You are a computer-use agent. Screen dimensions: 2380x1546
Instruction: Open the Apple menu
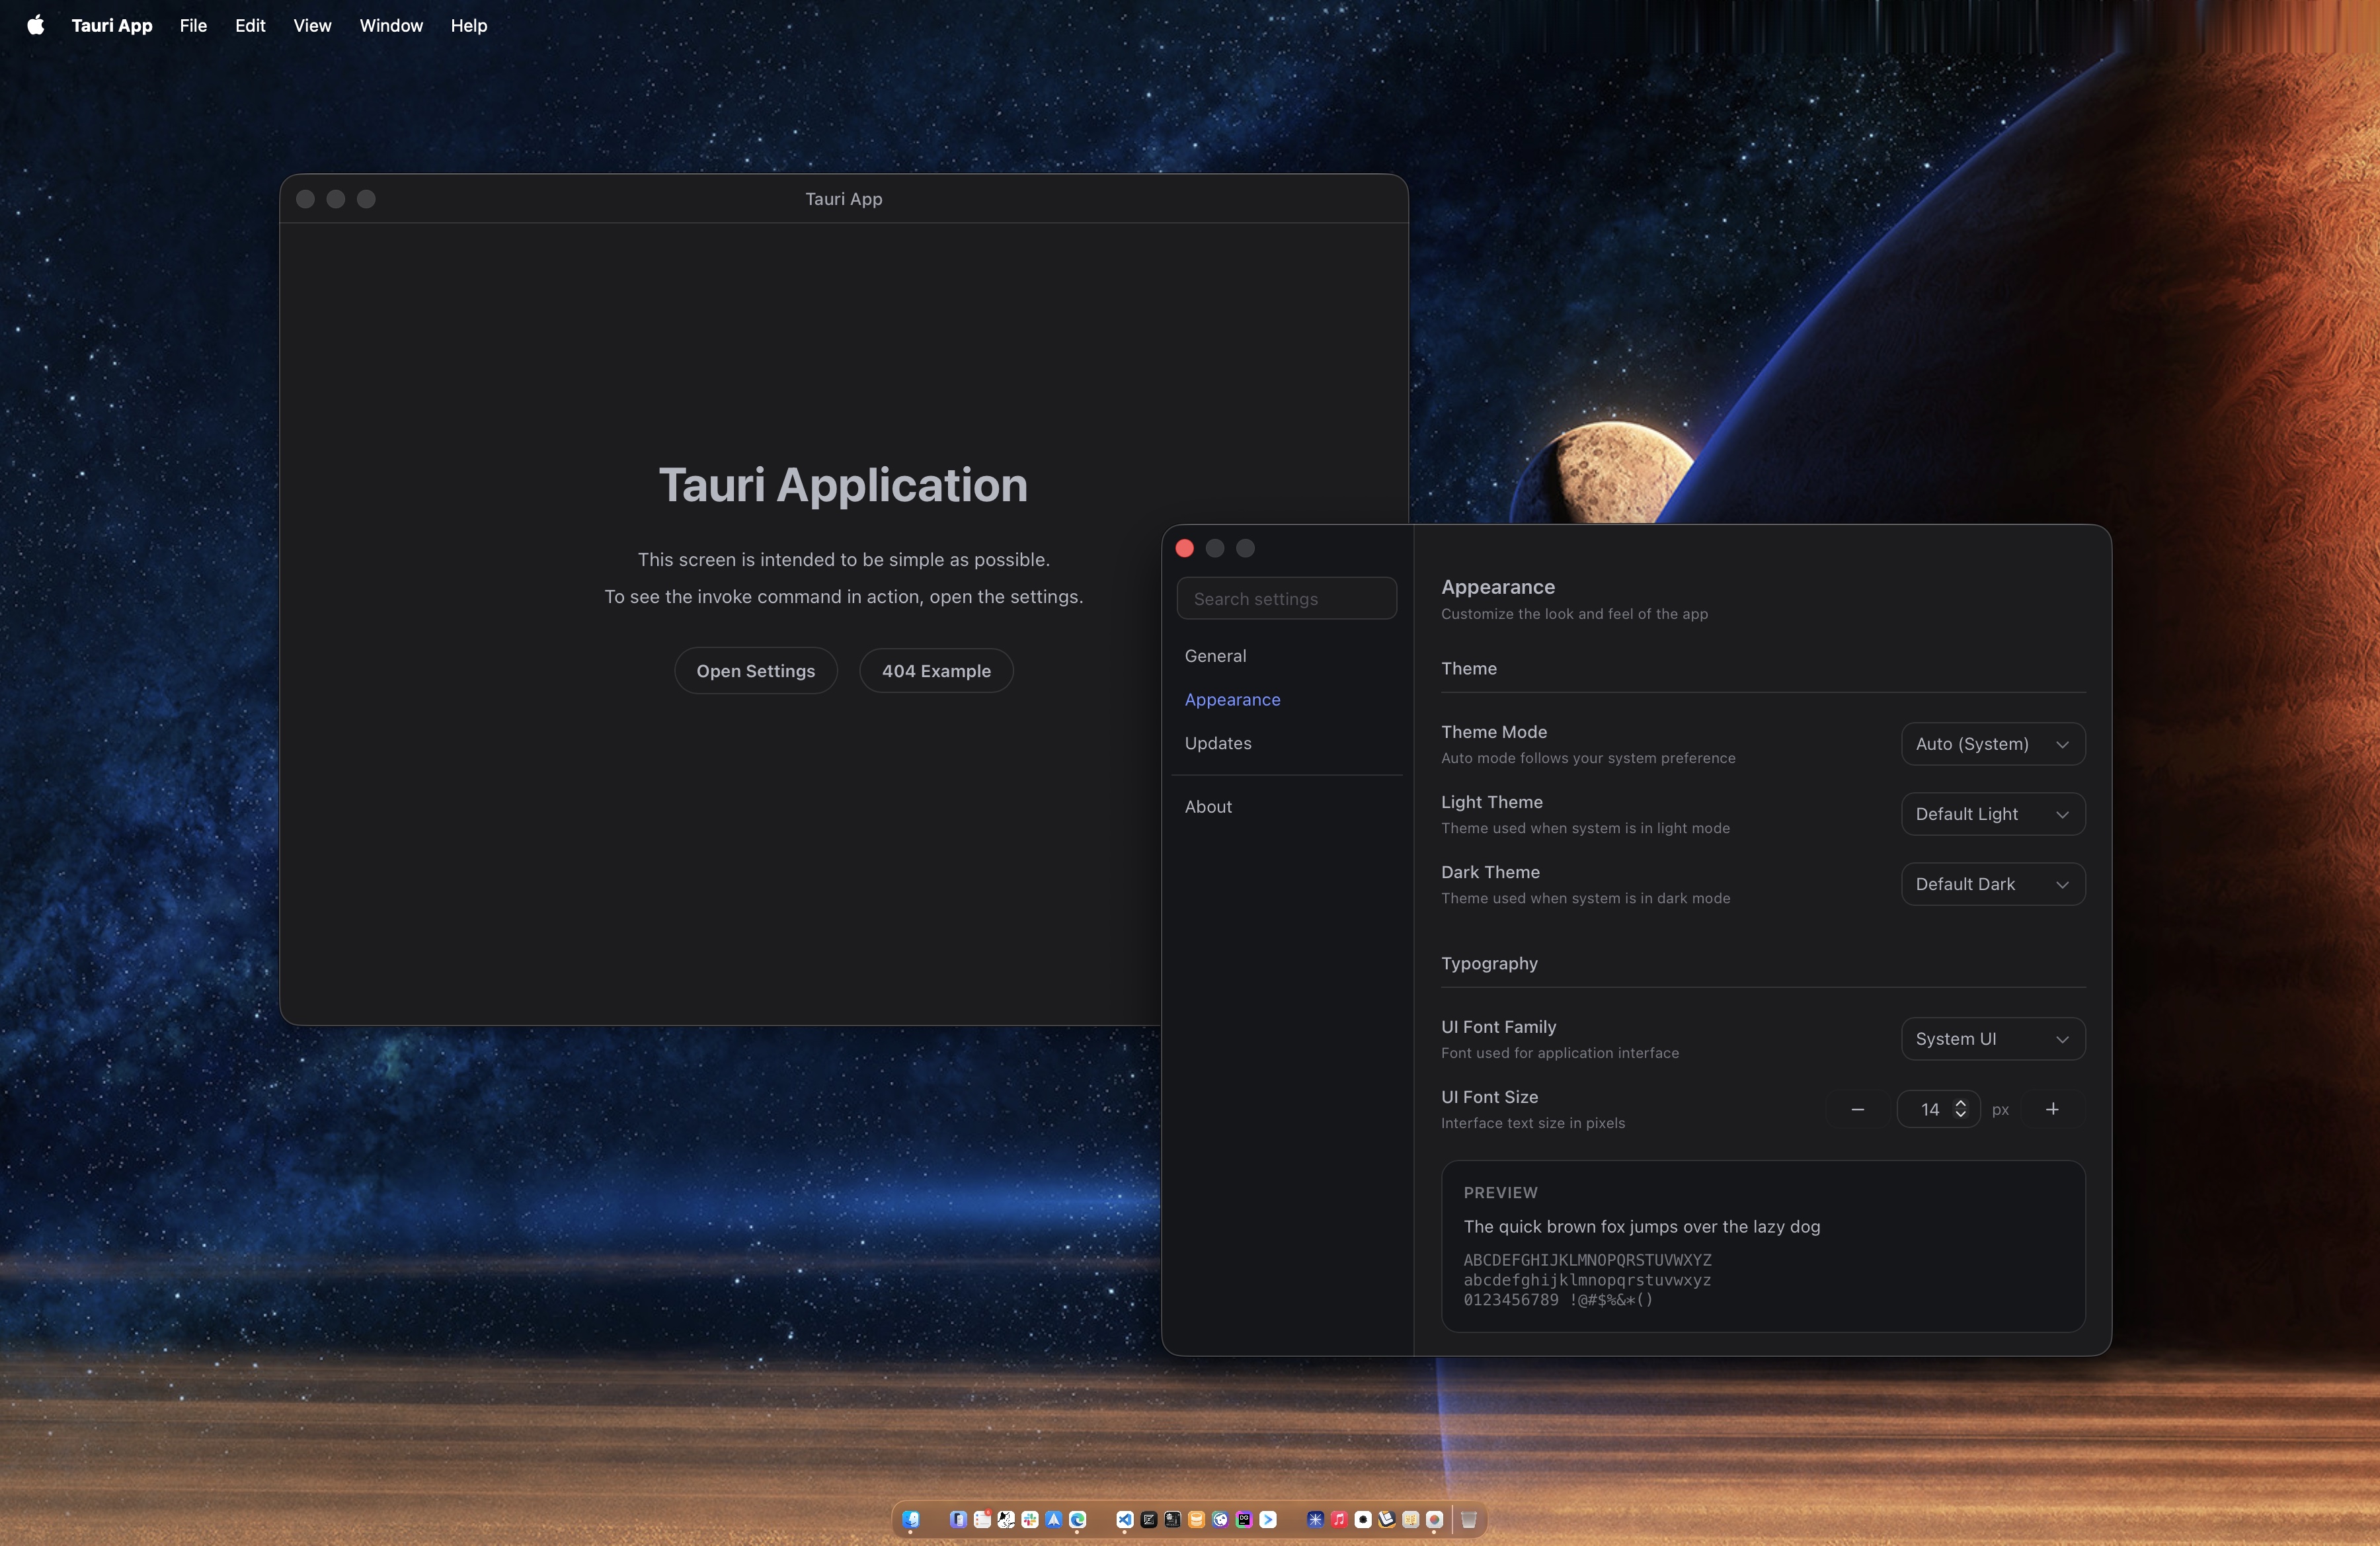click(35, 25)
